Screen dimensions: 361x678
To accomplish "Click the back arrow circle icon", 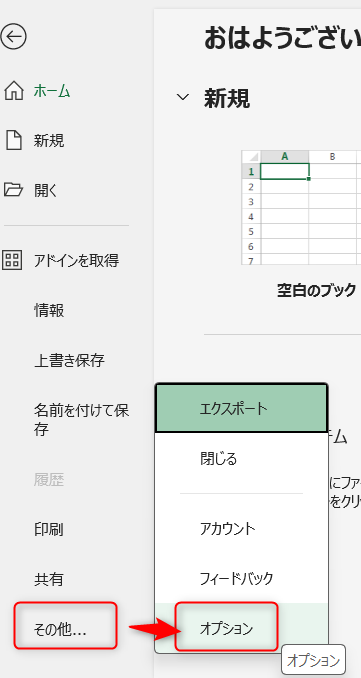I will click(13, 36).
